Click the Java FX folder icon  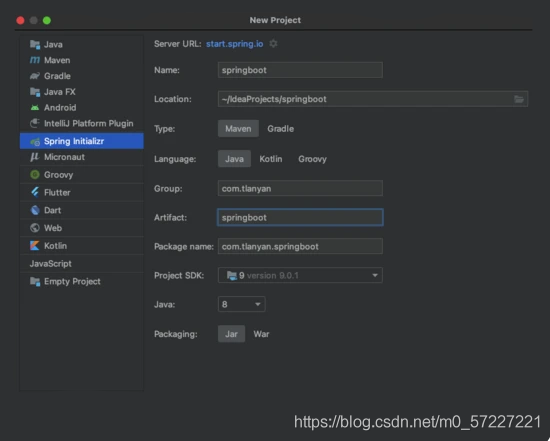pos(35,92)
